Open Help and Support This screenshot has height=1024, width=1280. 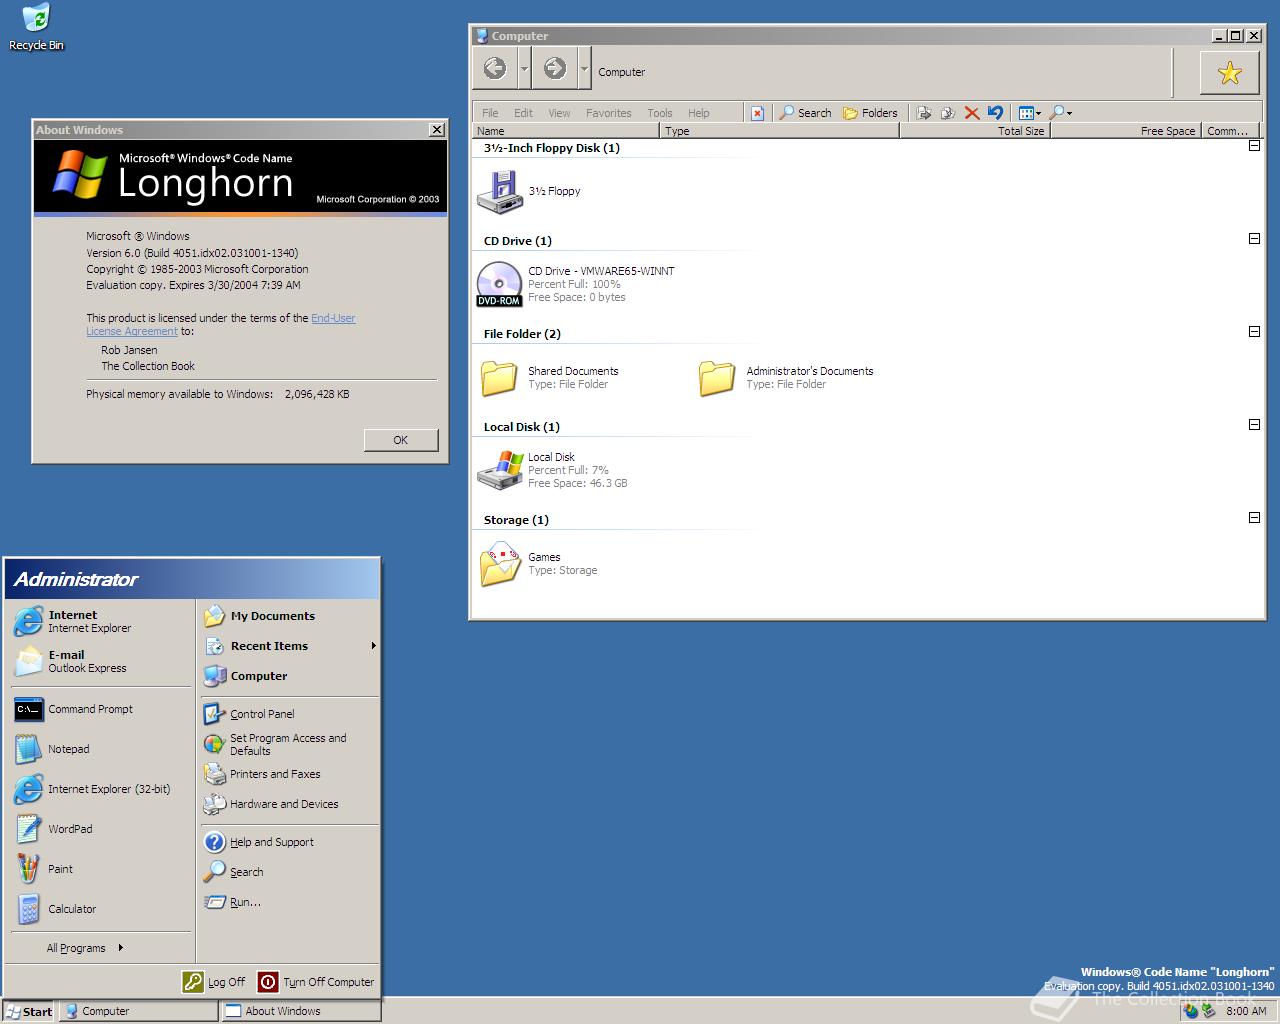(290, 842)
